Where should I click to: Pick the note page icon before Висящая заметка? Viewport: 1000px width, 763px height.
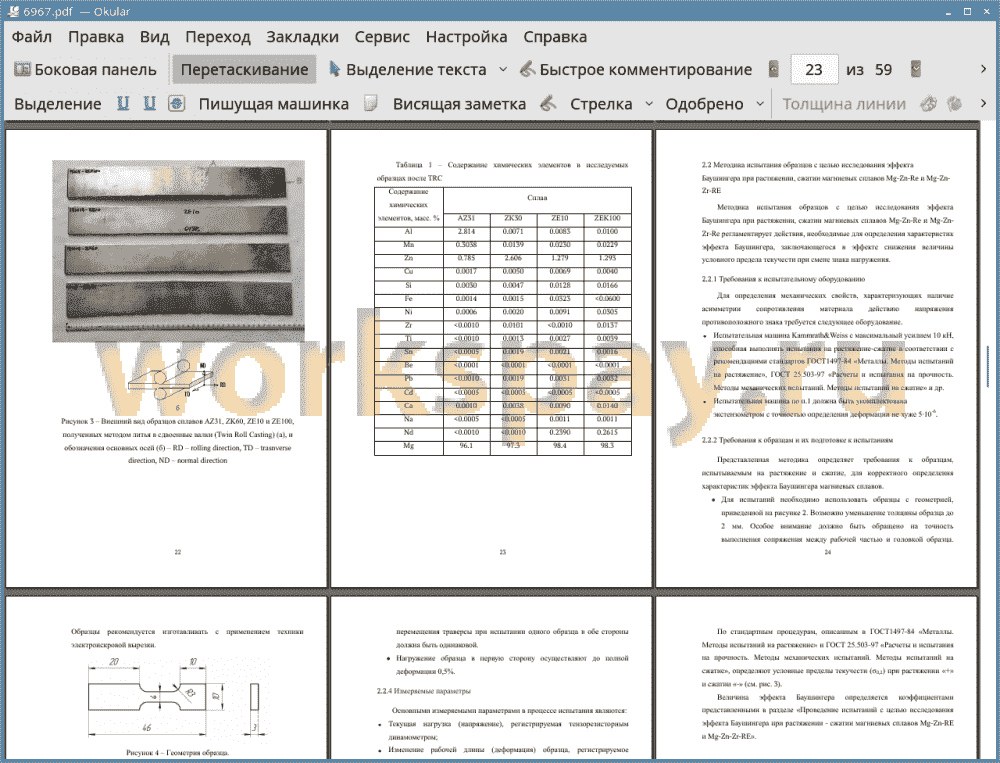click(x=371, y=104)
